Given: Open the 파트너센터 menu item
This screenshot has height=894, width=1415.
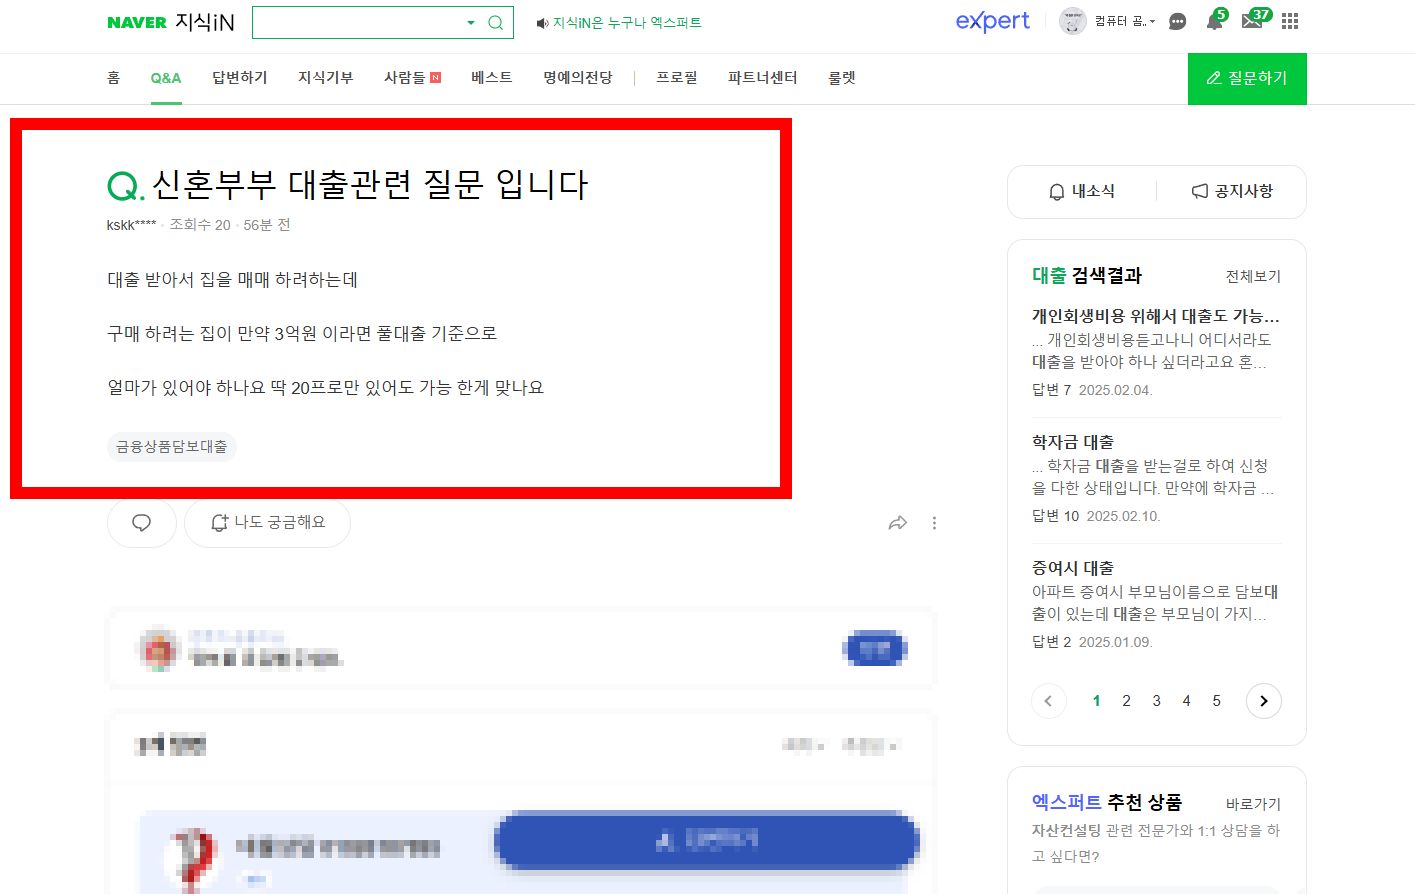Looking at the screenshot, I should coord(763,78).
